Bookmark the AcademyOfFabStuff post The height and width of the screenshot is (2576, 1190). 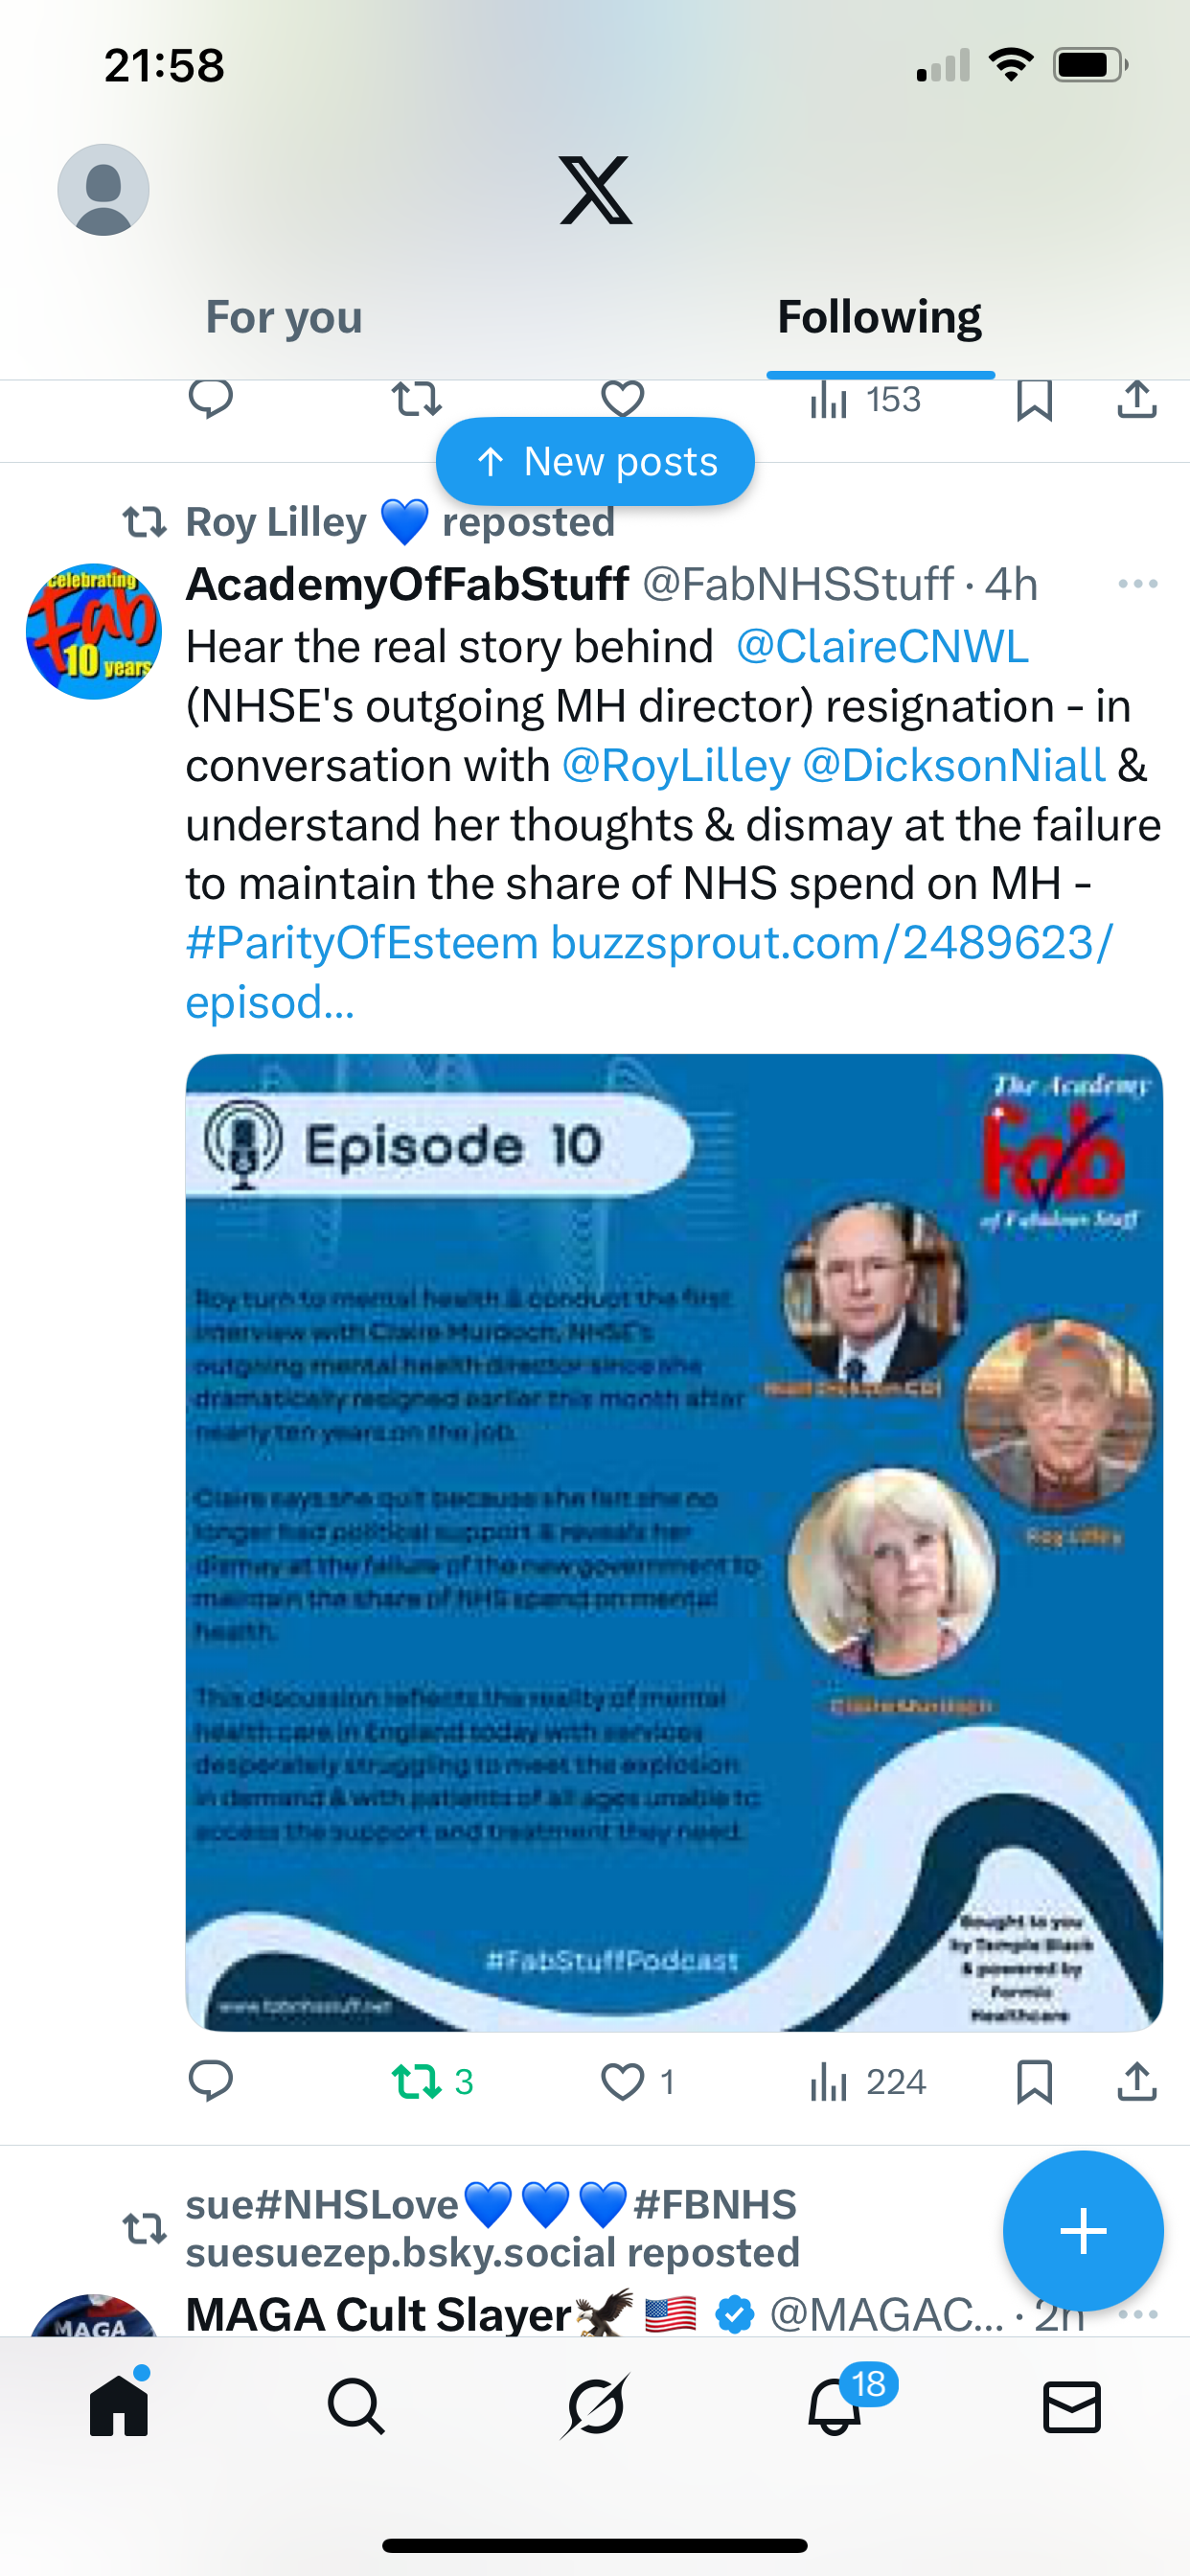pos(1034,2081)
